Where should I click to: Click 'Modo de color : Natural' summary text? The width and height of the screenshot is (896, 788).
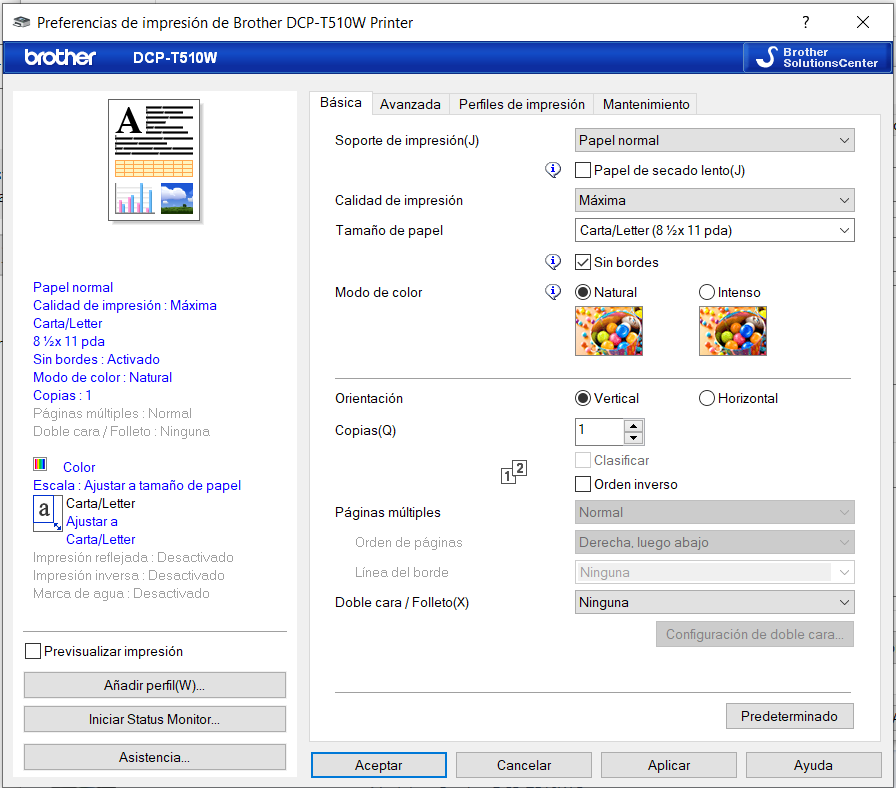[x=102, y=377]
